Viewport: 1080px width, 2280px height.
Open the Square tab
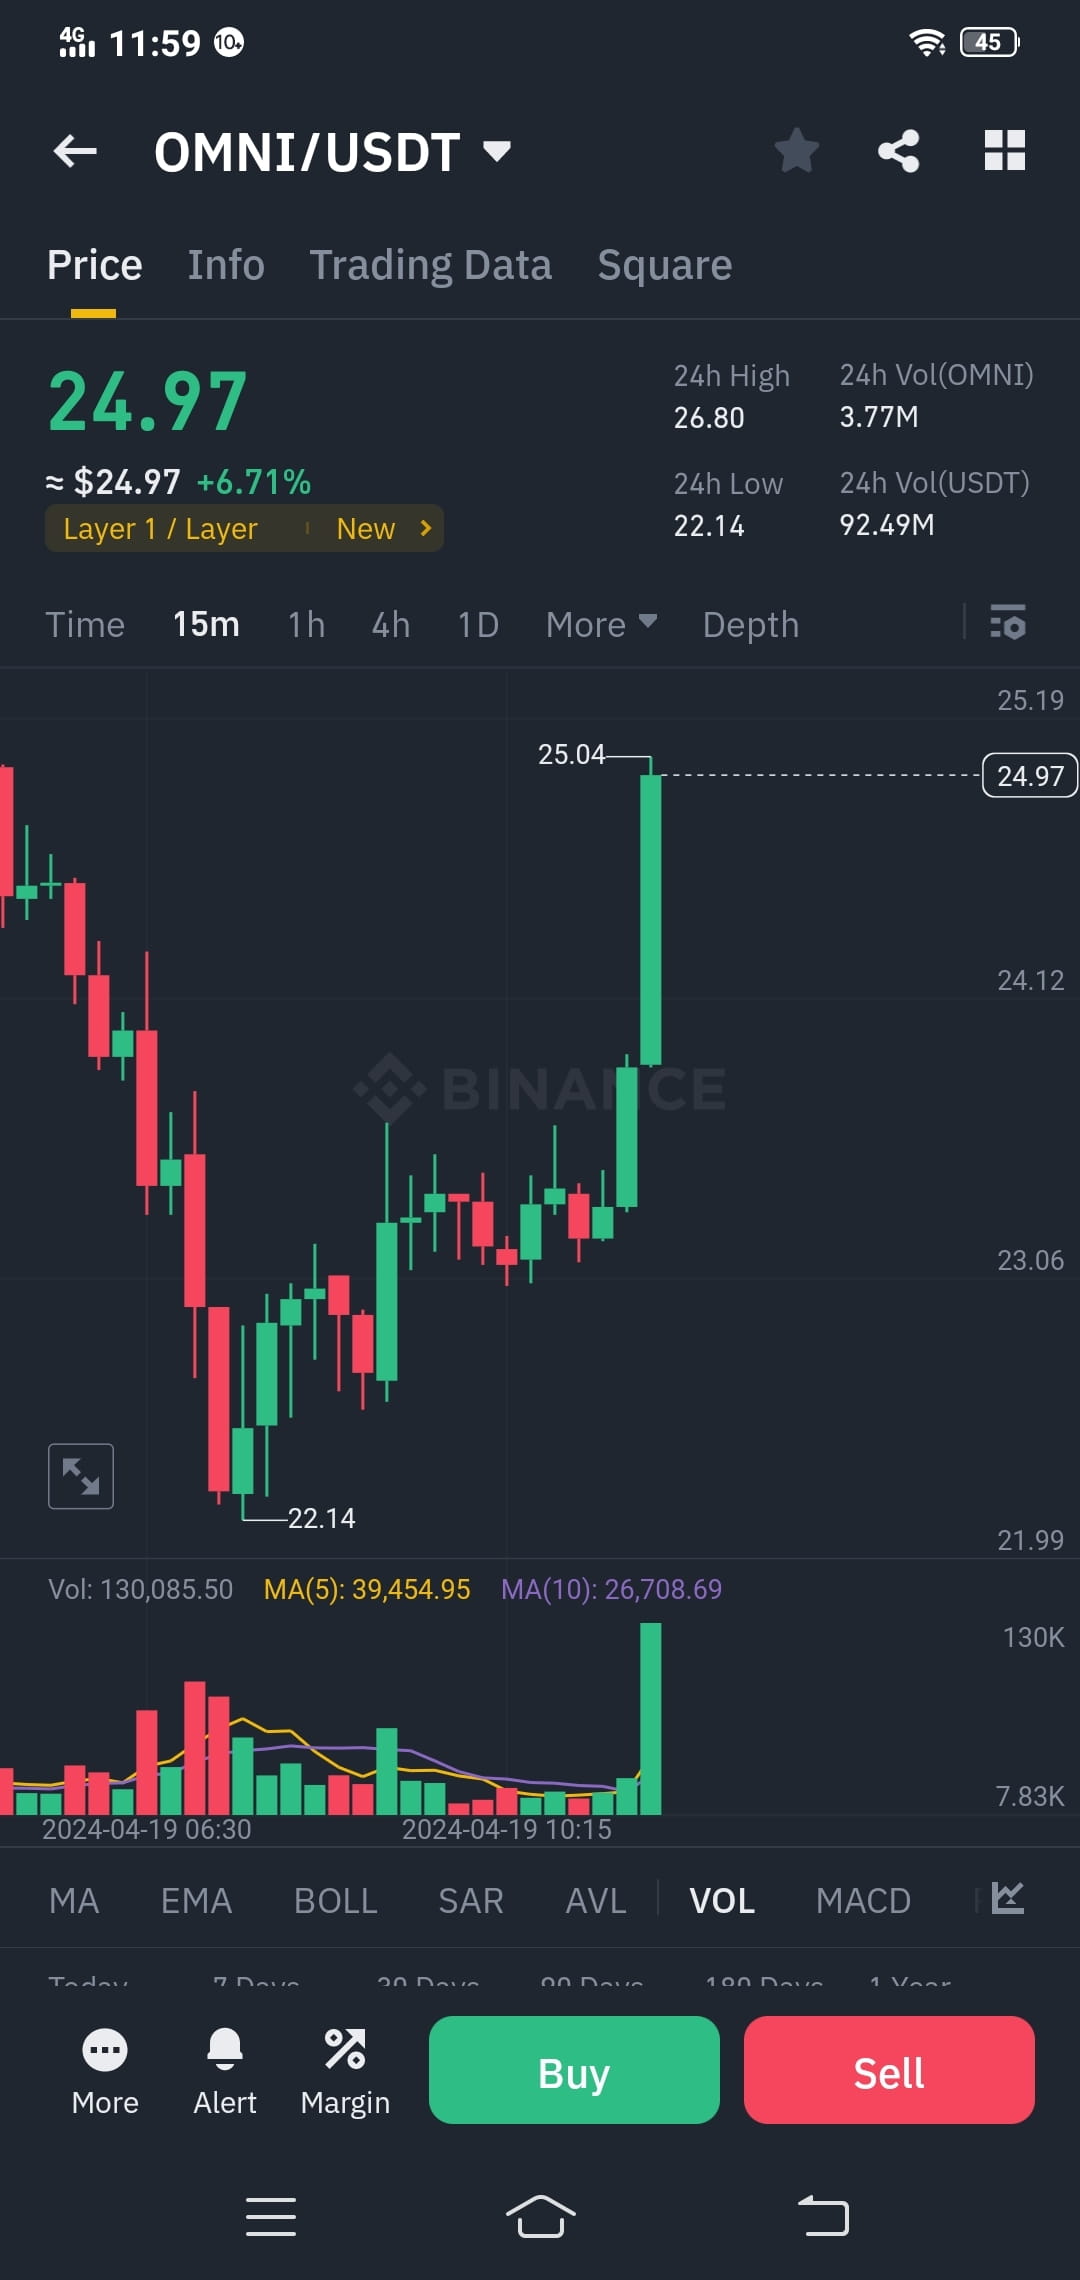pos(663,264)
